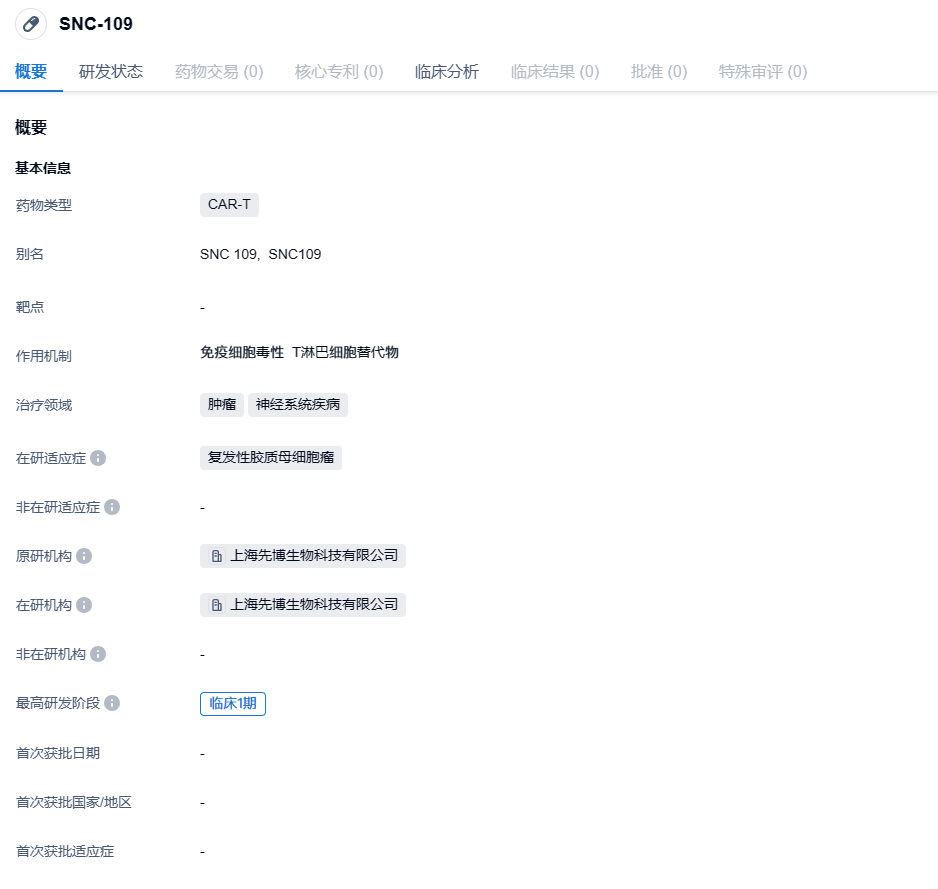Screen dimensions: 938x889
Task: Click the 免疫细胞毒性 mechanism link
Action: (242, 353)
